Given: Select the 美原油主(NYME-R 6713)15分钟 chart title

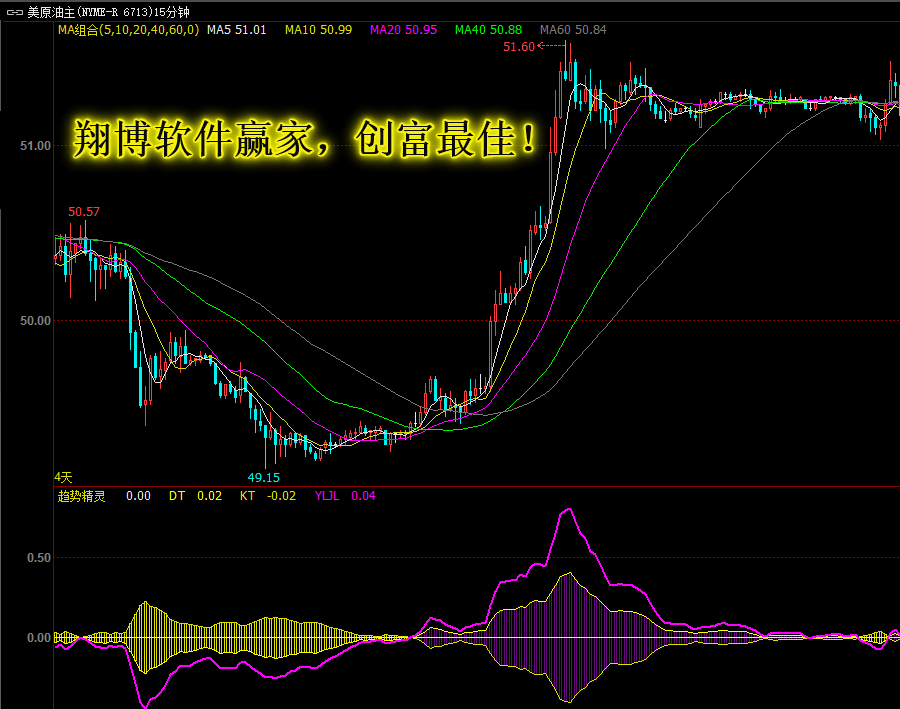Looking at the screenshot, I should (108, 12).
